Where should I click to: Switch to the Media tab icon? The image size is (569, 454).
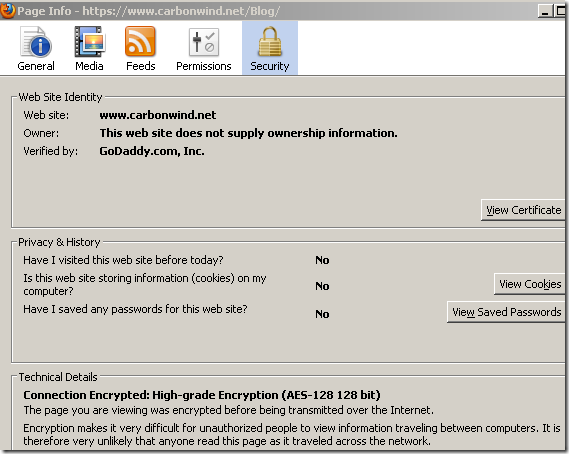(x=89, y=42)
